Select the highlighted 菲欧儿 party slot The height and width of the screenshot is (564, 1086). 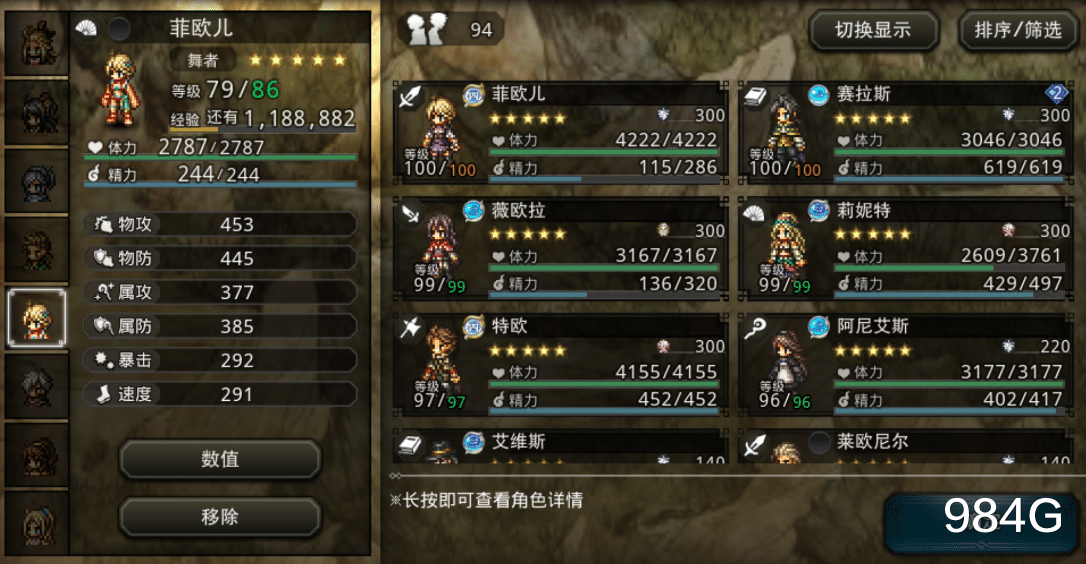coord(37,318)
